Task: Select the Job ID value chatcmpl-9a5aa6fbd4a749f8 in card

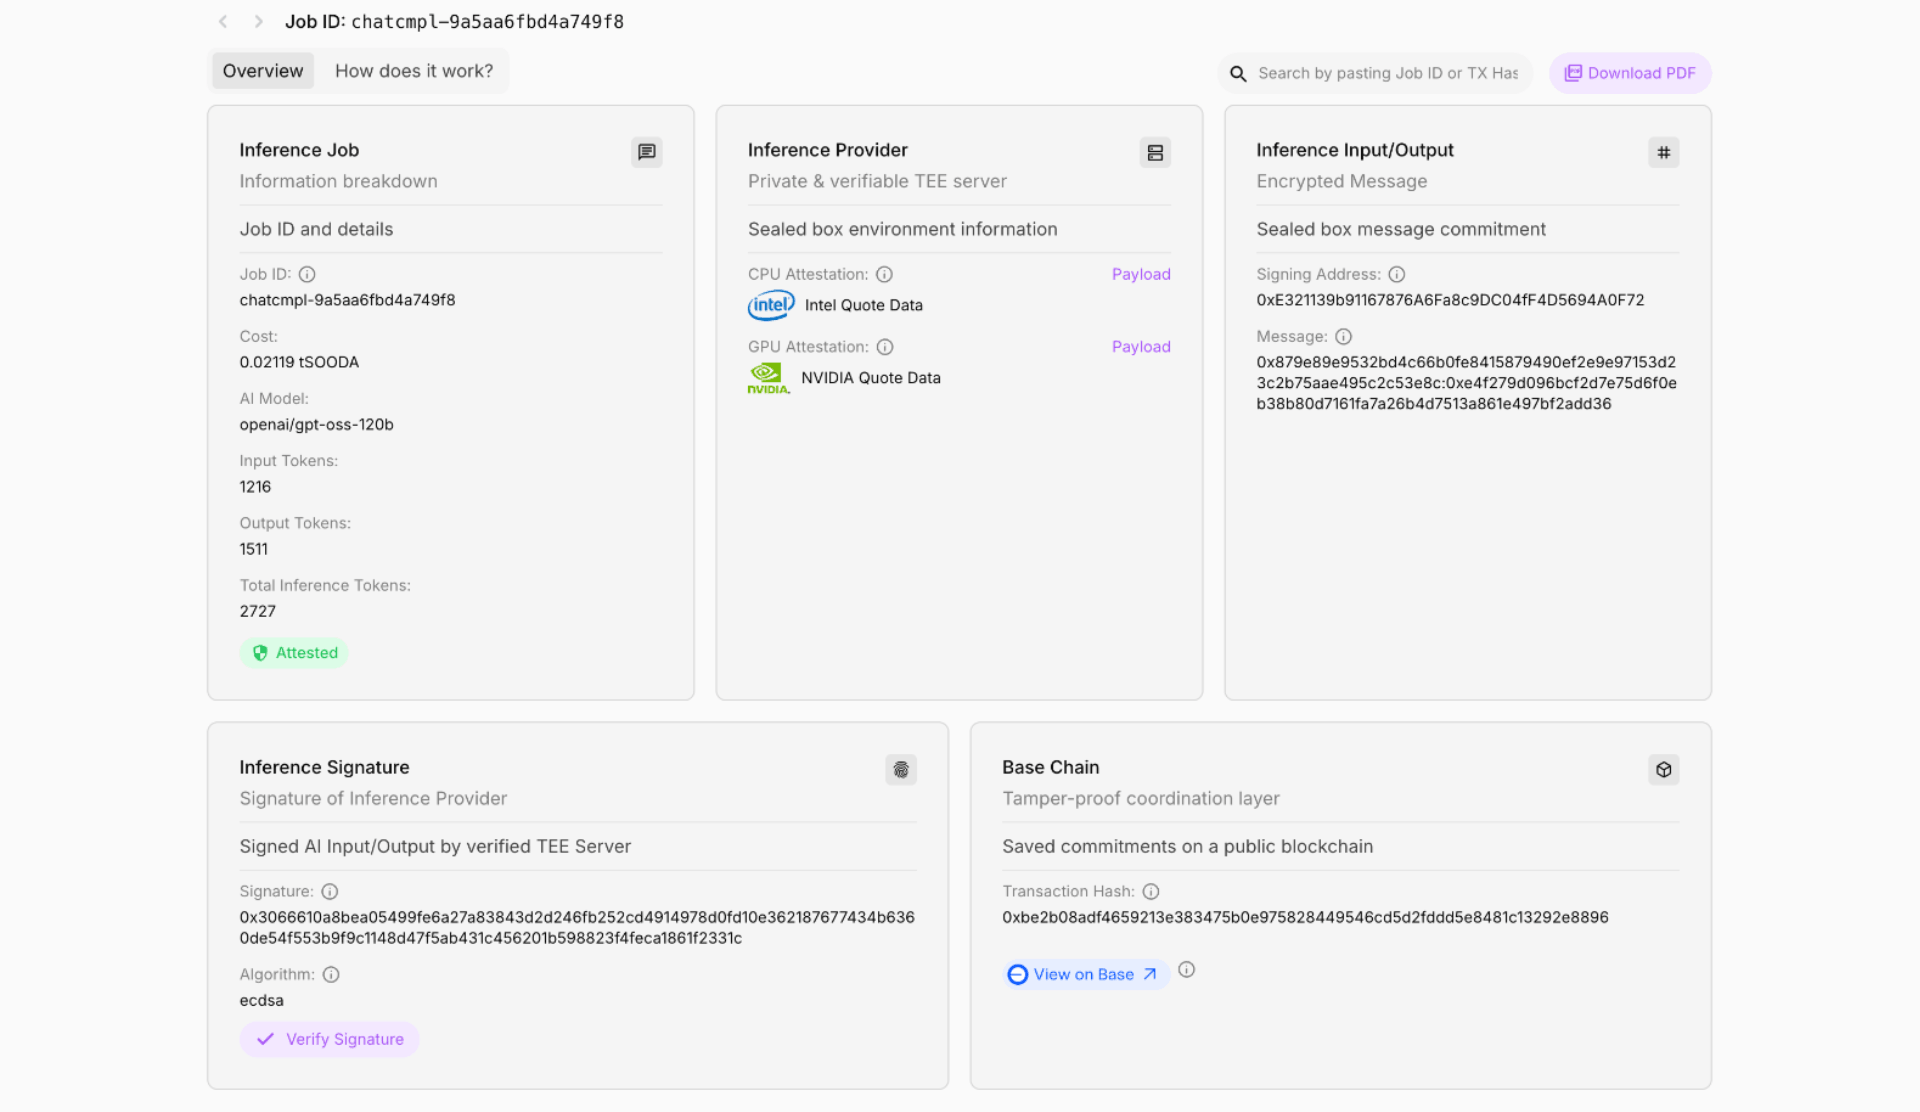Action: coord(347,300)
